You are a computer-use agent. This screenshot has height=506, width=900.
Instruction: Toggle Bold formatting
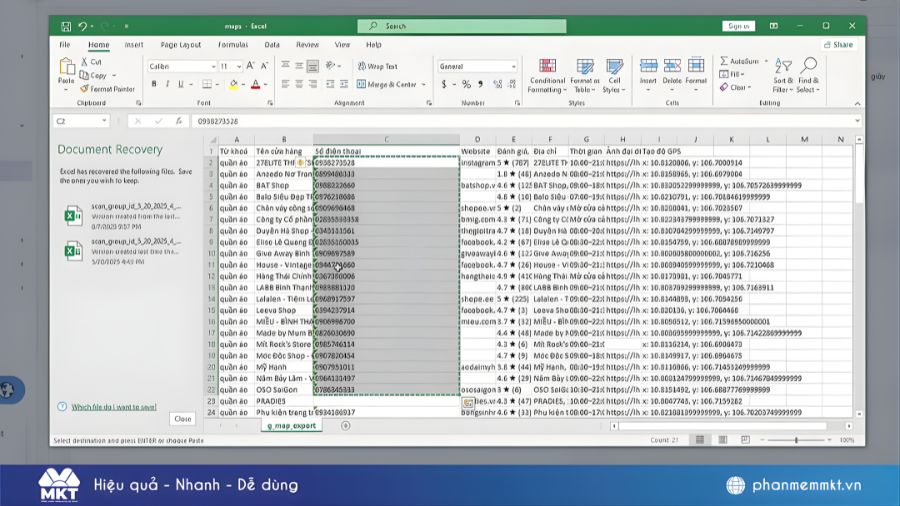(154, 84)
